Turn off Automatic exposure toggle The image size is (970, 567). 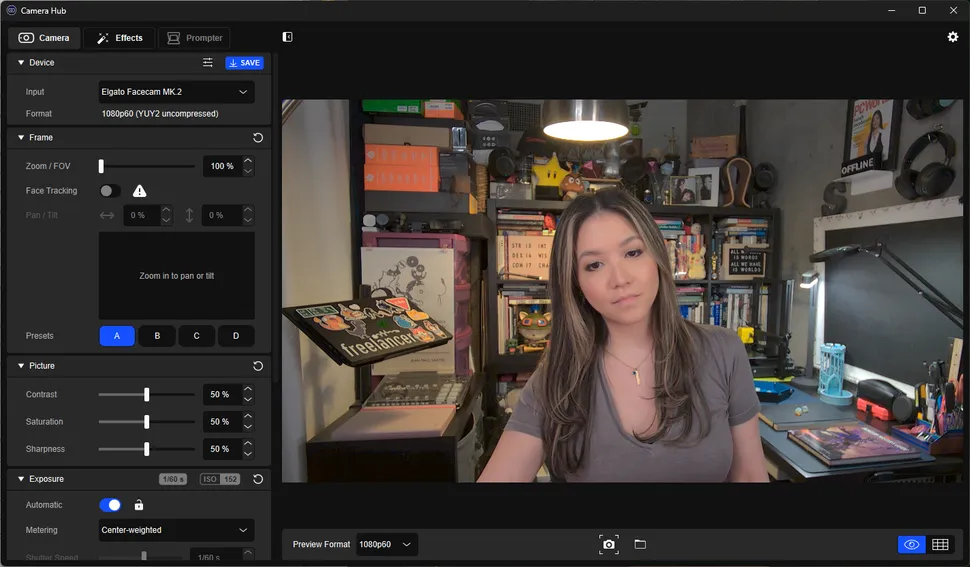click(x=110, y=505)
